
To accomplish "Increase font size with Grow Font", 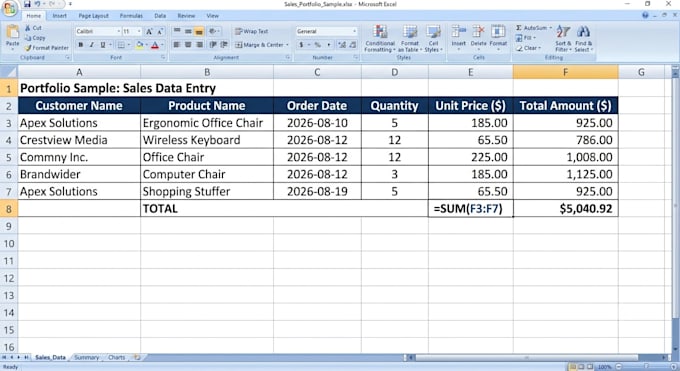I will click(x=149, y=32).
